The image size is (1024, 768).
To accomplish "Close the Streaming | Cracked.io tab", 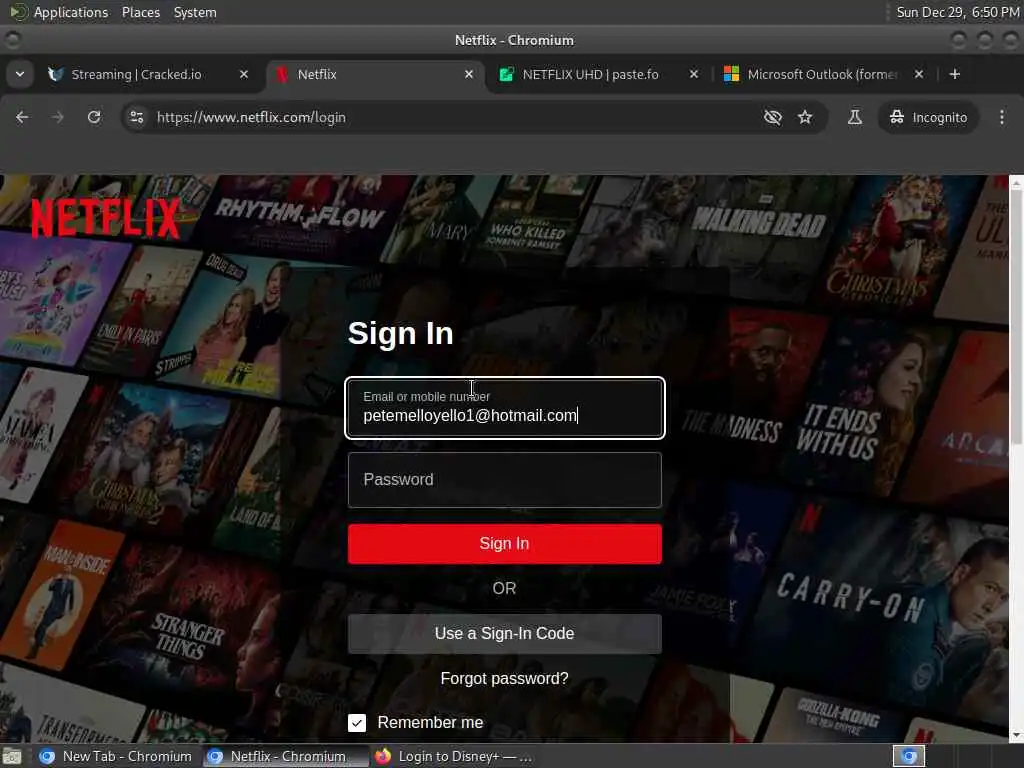I will tap(244, 74).
